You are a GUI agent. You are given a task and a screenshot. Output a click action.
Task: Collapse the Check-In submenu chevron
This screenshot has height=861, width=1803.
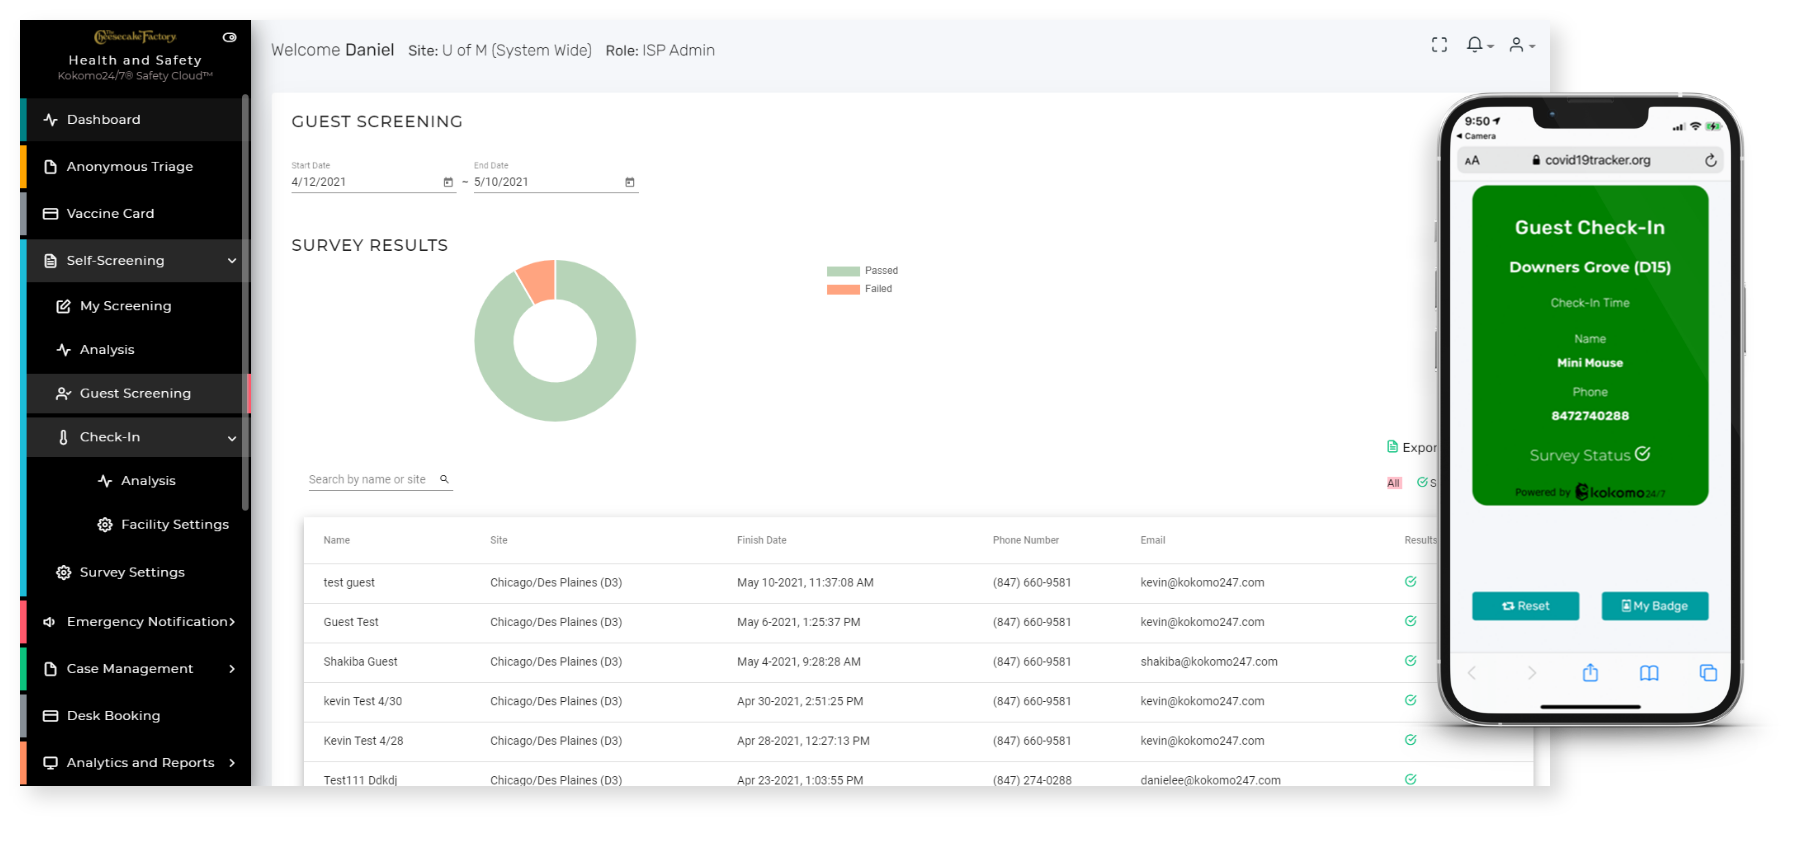pyautogui.click(x=232, y=438)
